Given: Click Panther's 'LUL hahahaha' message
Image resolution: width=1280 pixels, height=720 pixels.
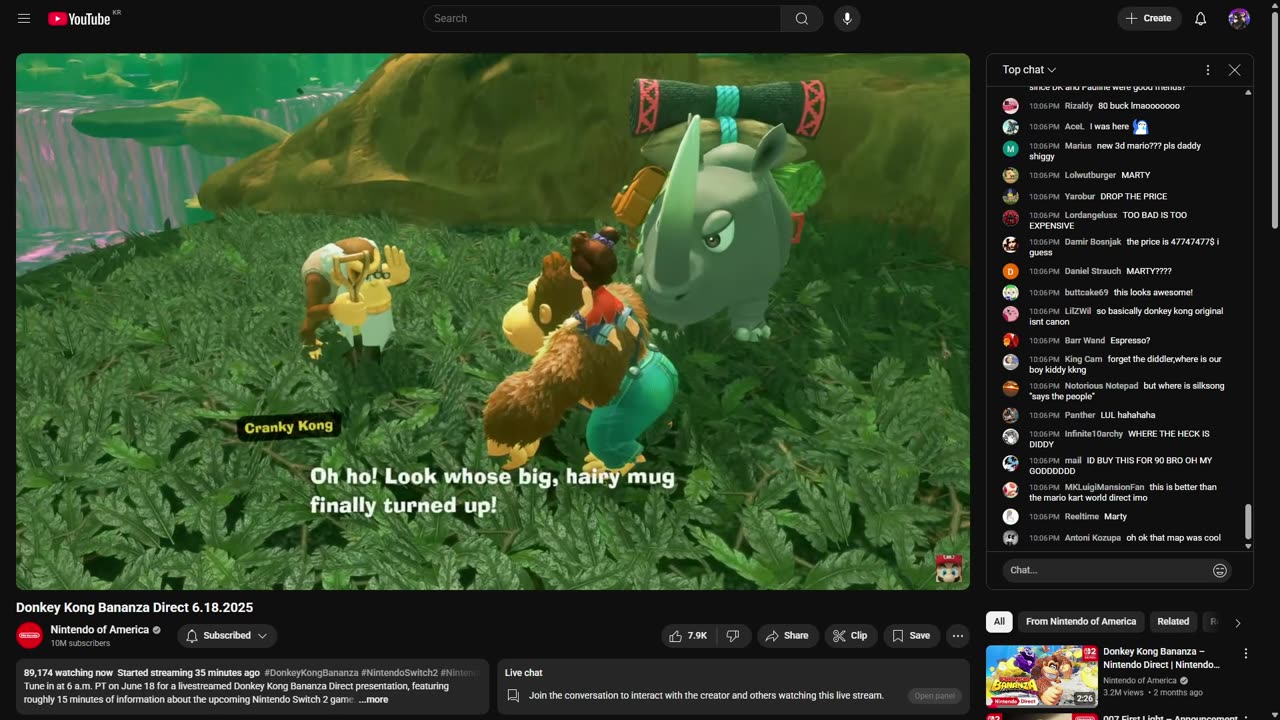Looking at the screenshot, I should pos(1128,415).
